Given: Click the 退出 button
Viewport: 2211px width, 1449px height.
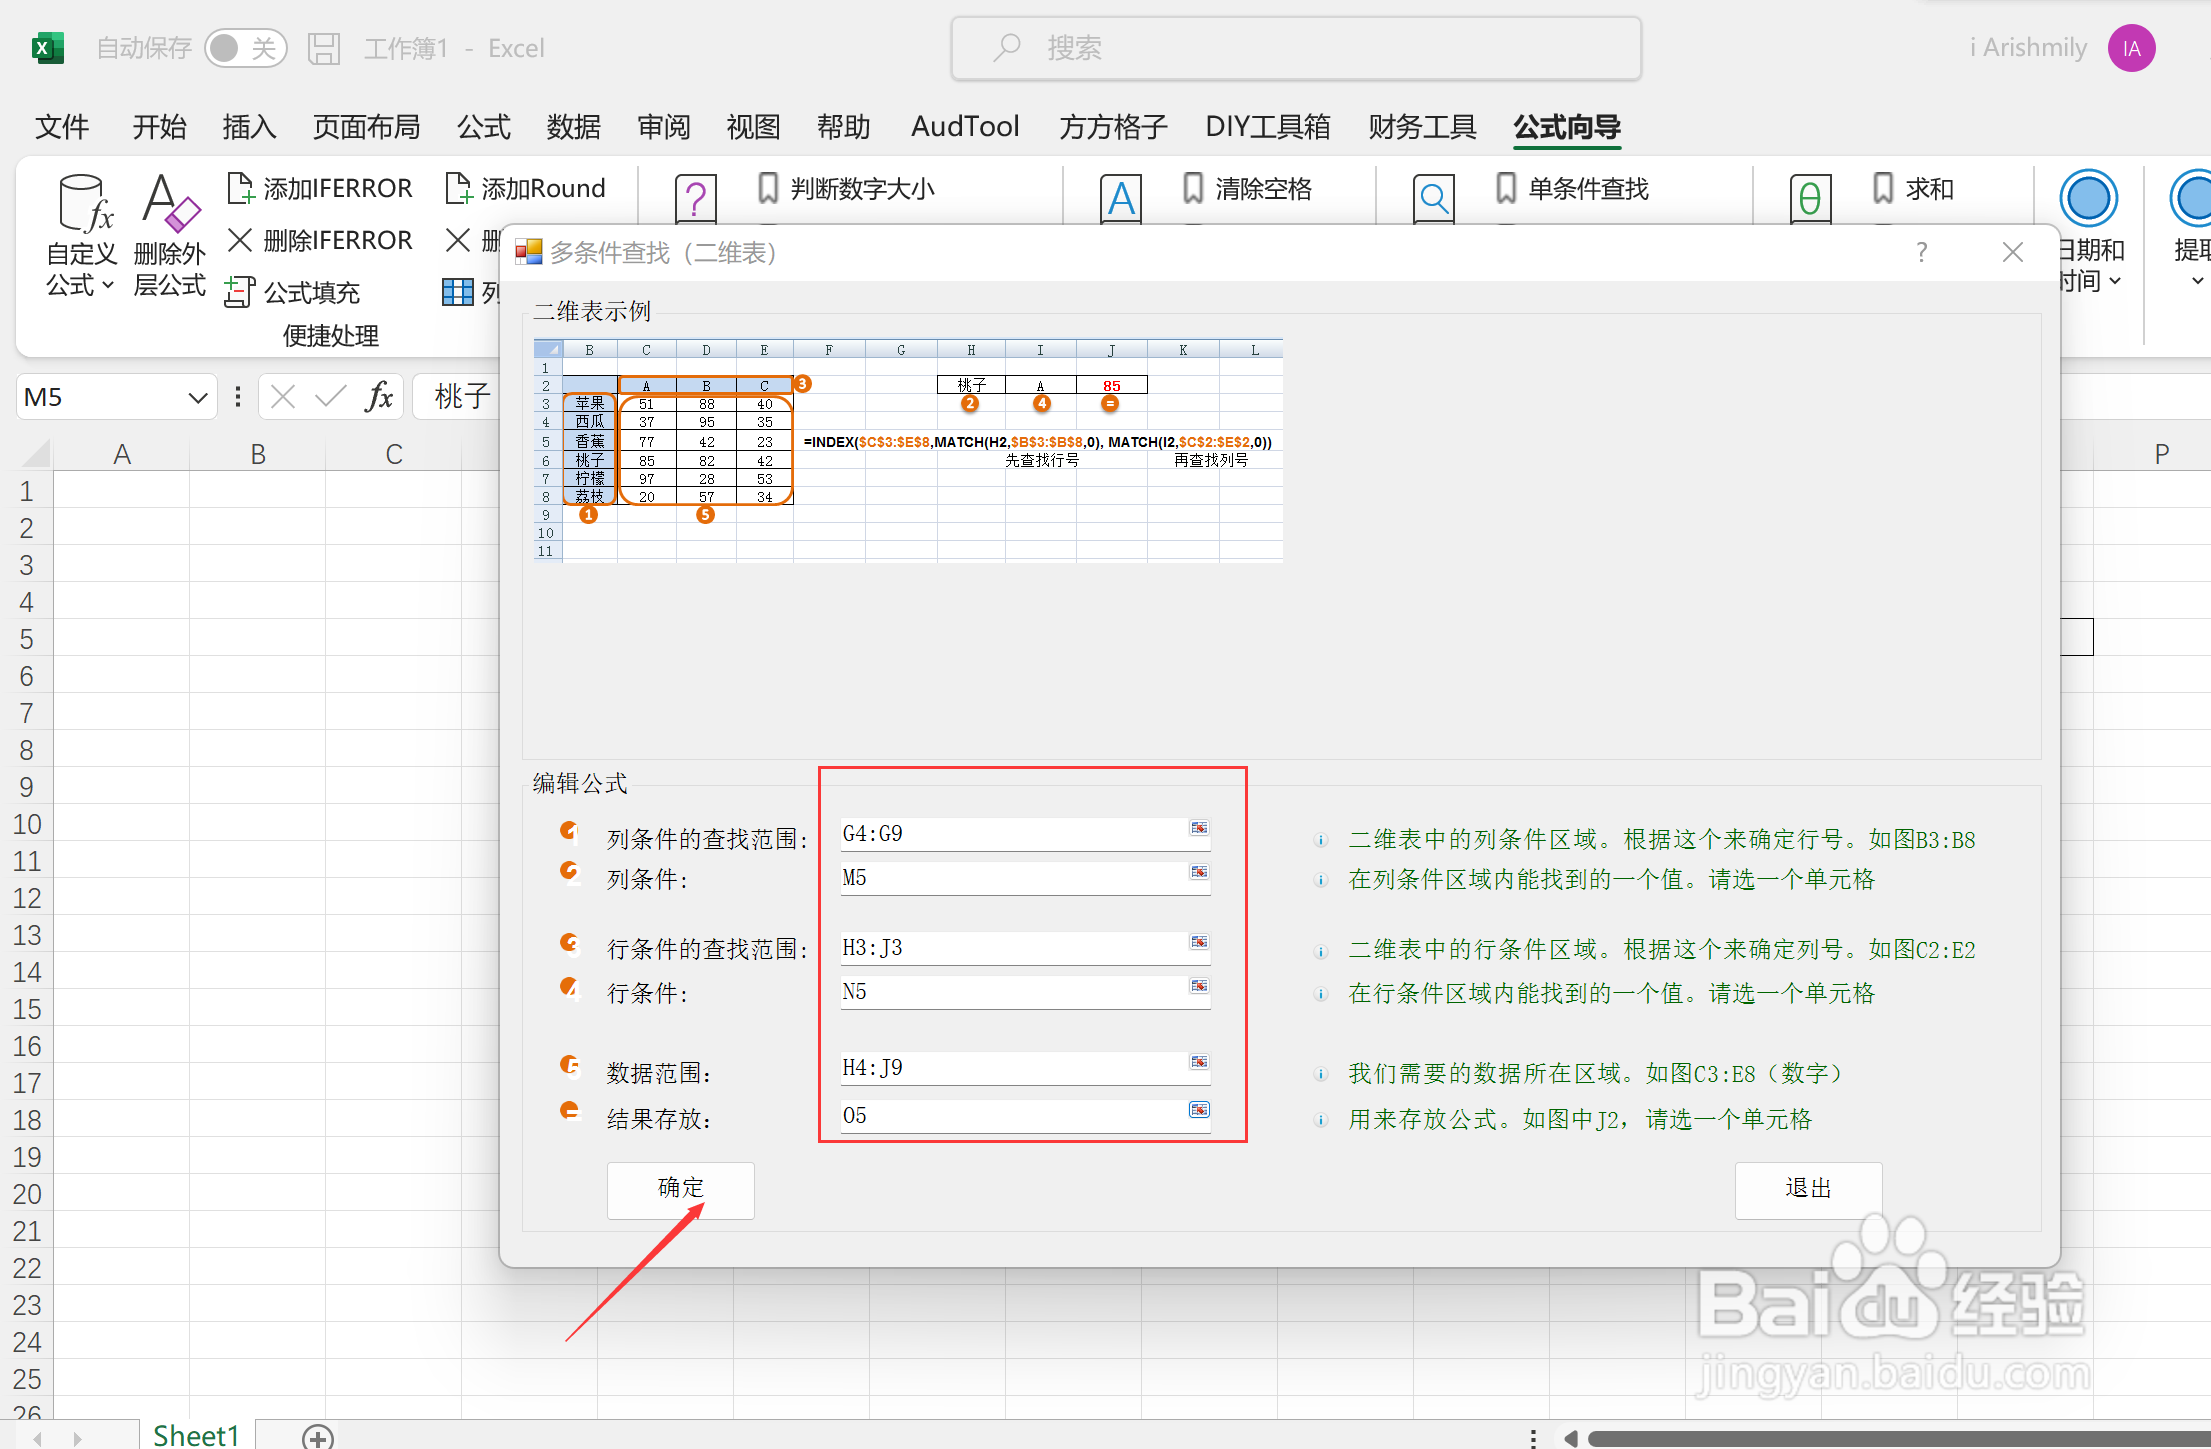Looking at the screenshot, I should click(x=1808, y=1189).
